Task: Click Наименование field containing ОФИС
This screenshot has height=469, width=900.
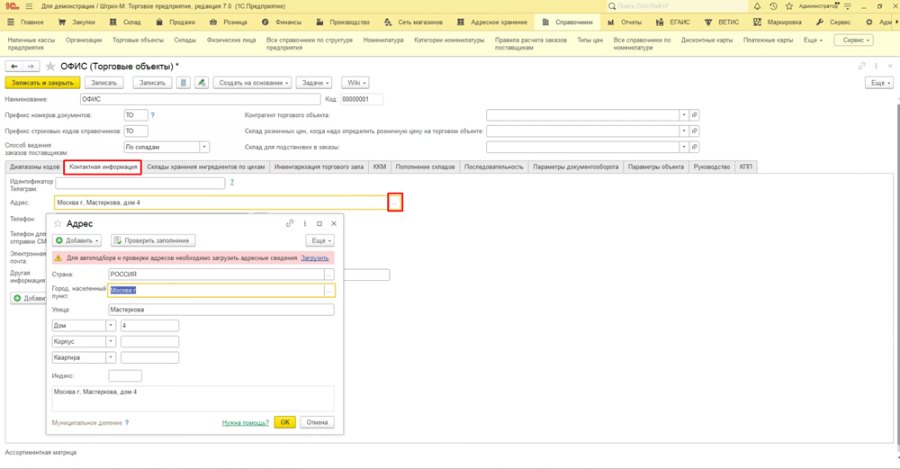Action: point(200,99)
